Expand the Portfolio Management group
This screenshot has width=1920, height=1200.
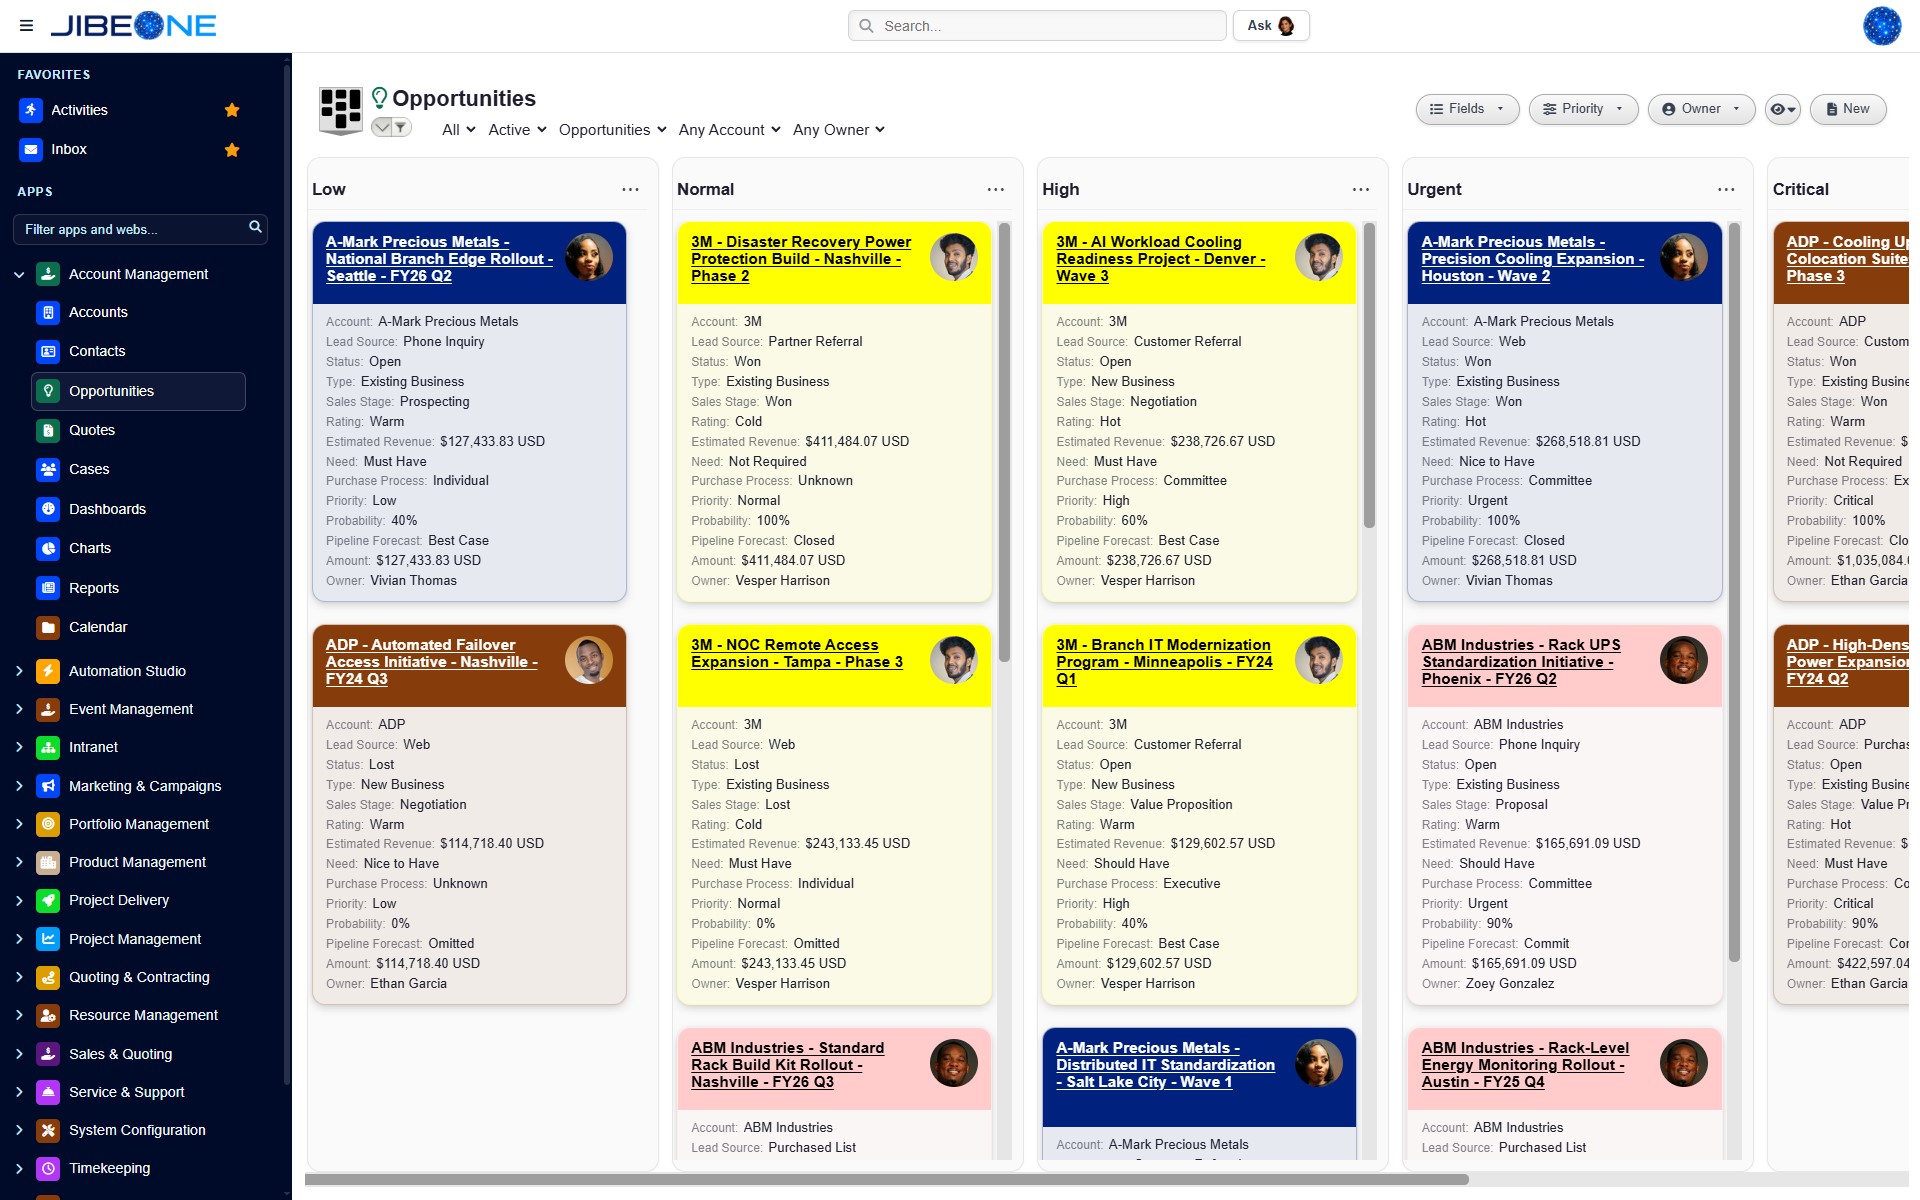coord(19,824)
